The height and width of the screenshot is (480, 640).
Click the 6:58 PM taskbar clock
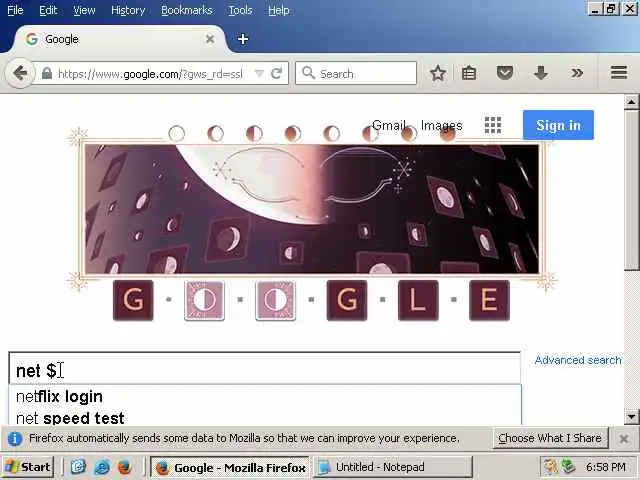click(606, 467)
